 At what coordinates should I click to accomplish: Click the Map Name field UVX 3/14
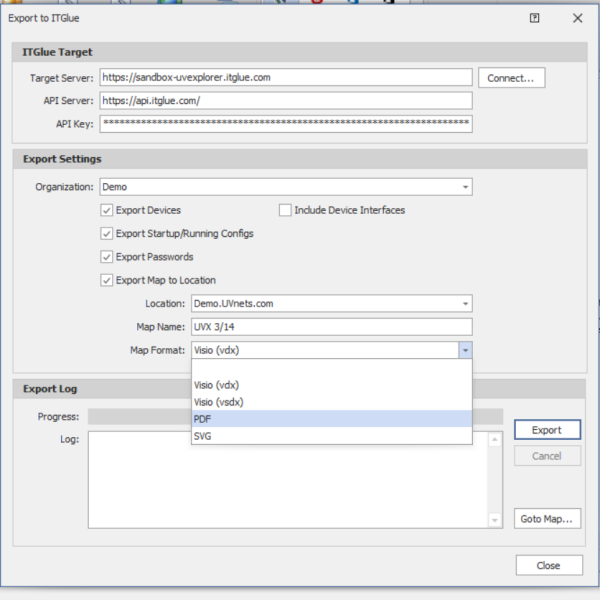pos(332,327)
